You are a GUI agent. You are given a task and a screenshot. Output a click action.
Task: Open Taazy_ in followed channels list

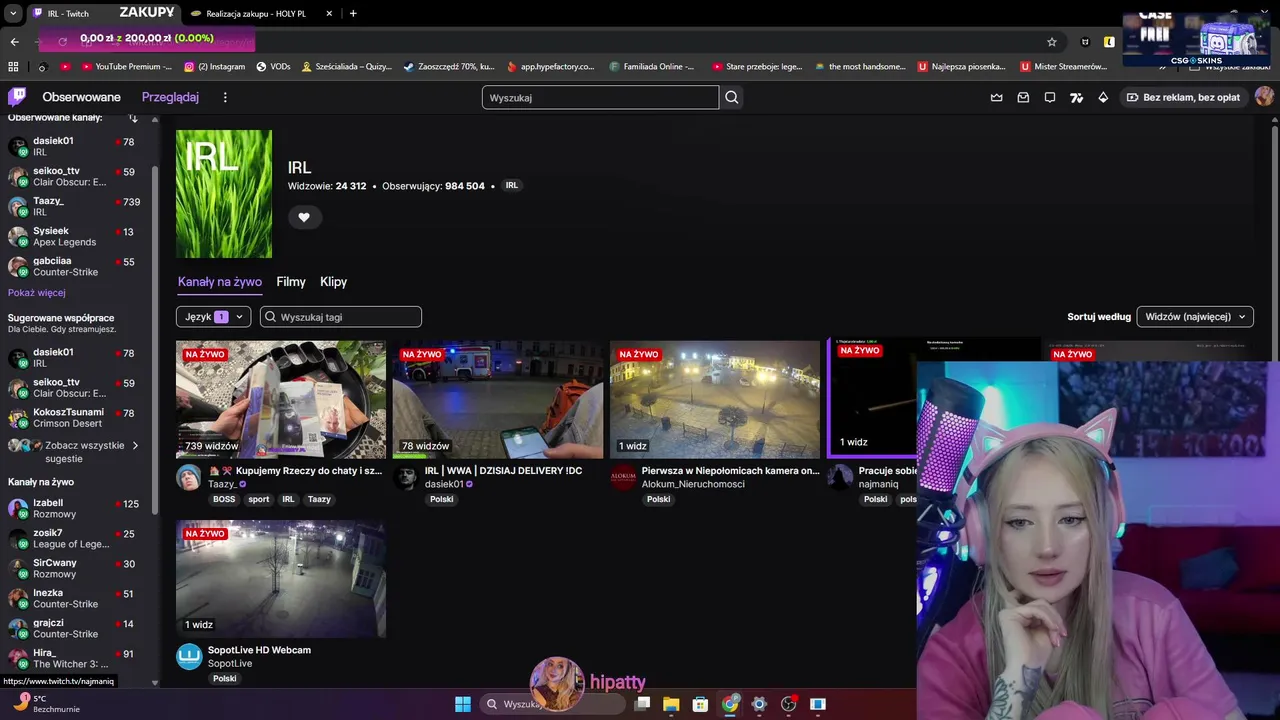tap(75, 207)
